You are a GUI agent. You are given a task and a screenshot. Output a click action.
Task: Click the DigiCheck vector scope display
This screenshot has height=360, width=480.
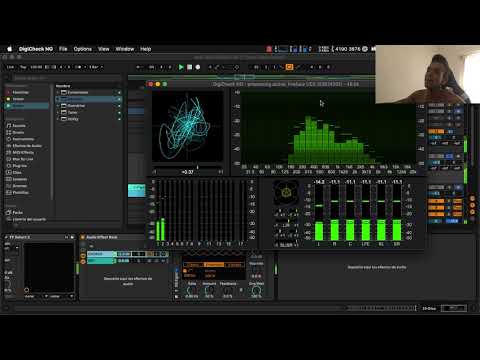[188, 127]
